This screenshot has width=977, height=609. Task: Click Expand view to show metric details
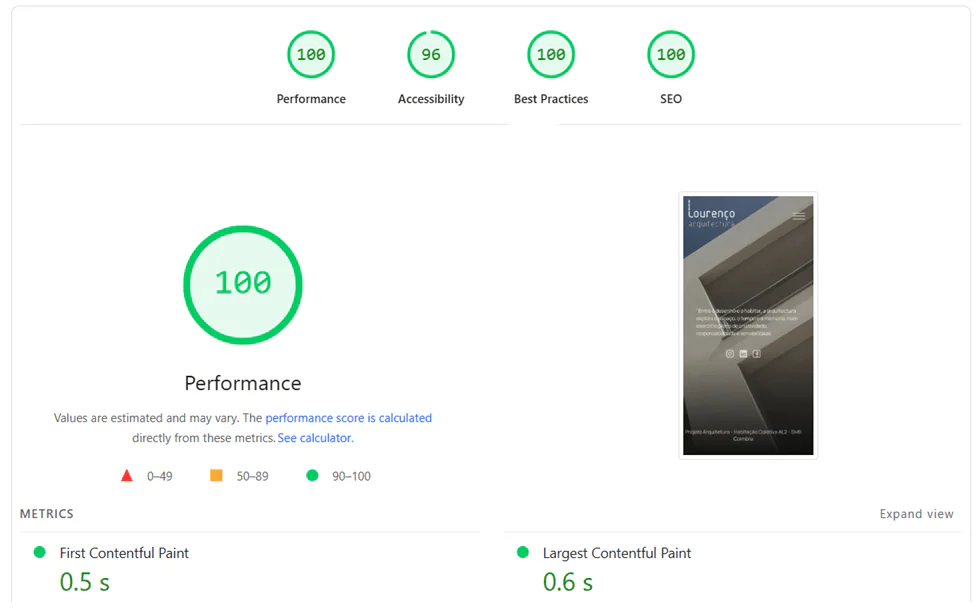[916, 513]
